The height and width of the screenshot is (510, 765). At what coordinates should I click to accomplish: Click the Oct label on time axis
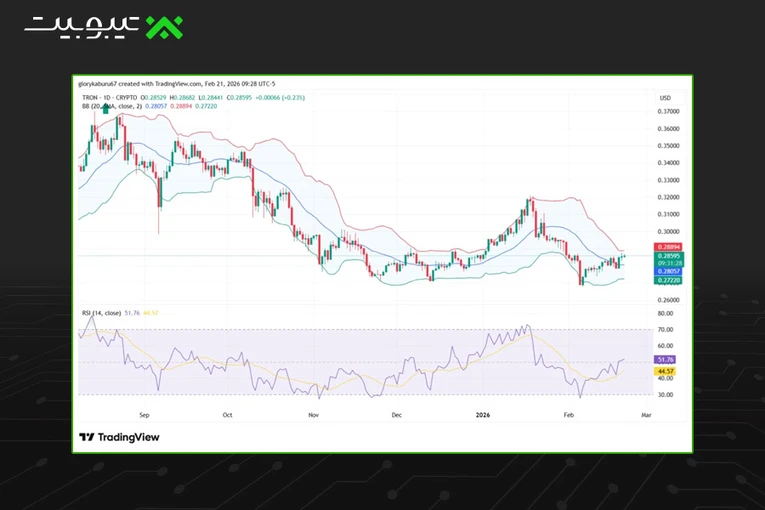tap(227, 415)
